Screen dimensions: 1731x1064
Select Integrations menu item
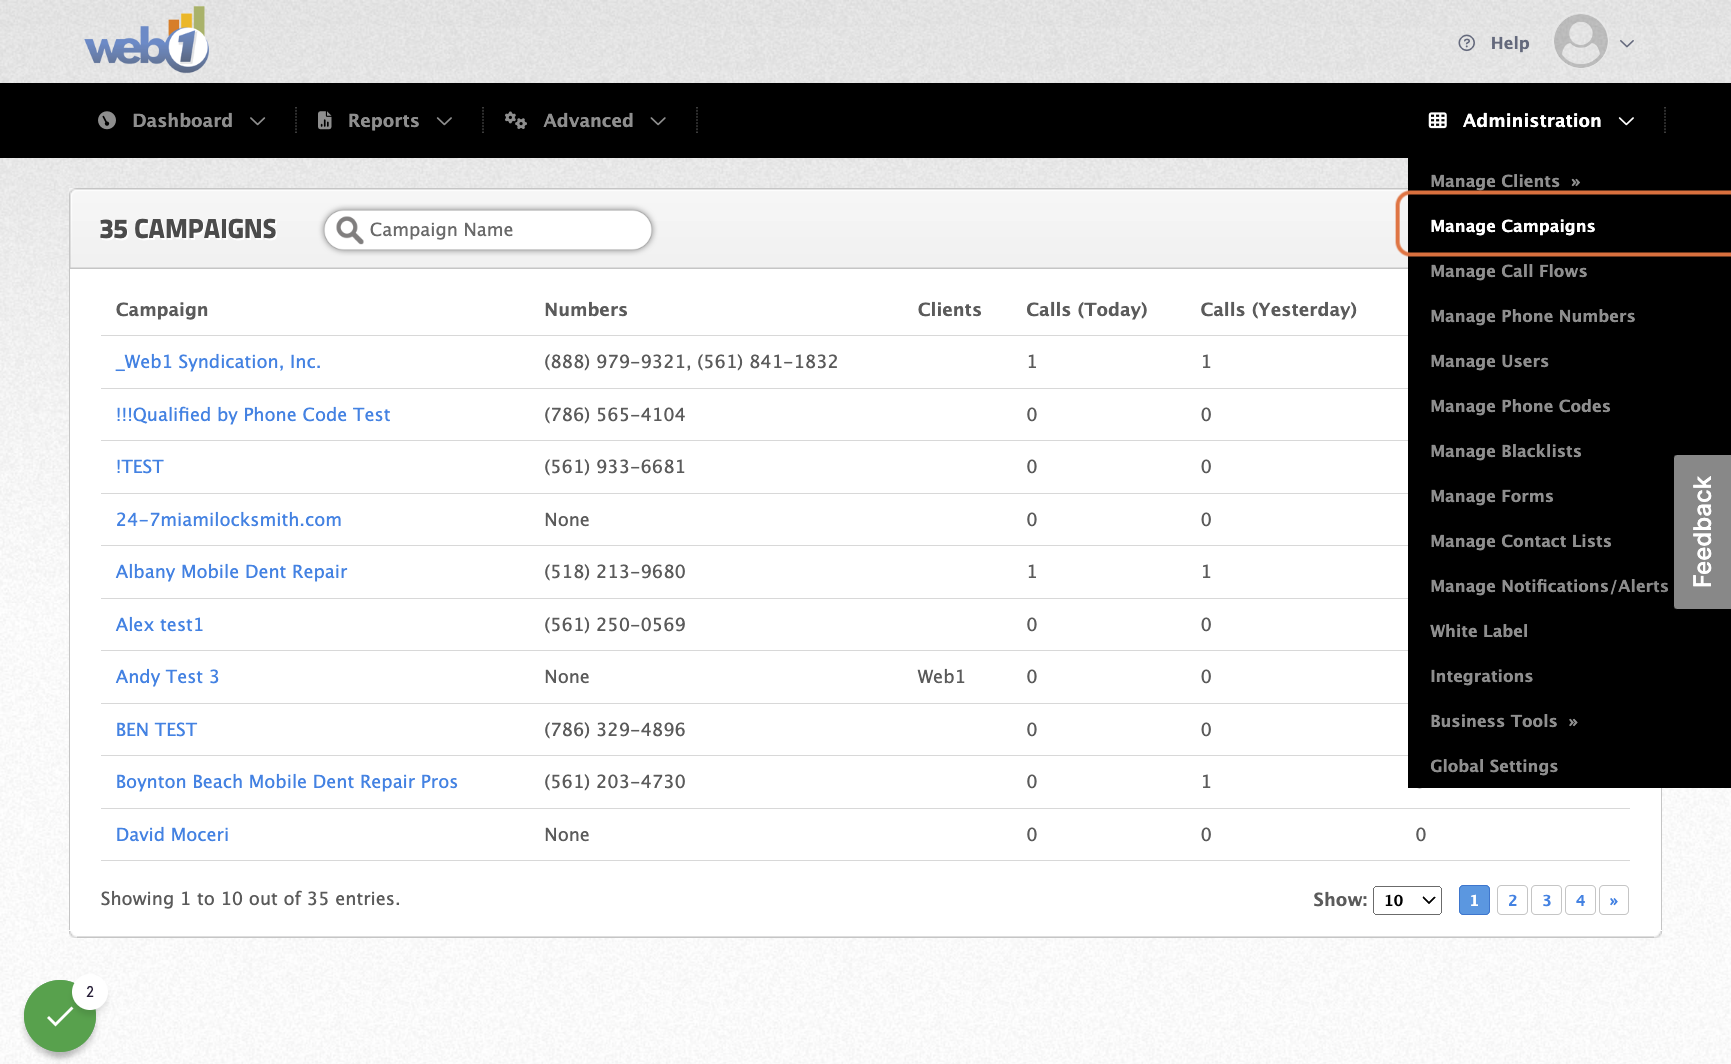(1481, 676)
